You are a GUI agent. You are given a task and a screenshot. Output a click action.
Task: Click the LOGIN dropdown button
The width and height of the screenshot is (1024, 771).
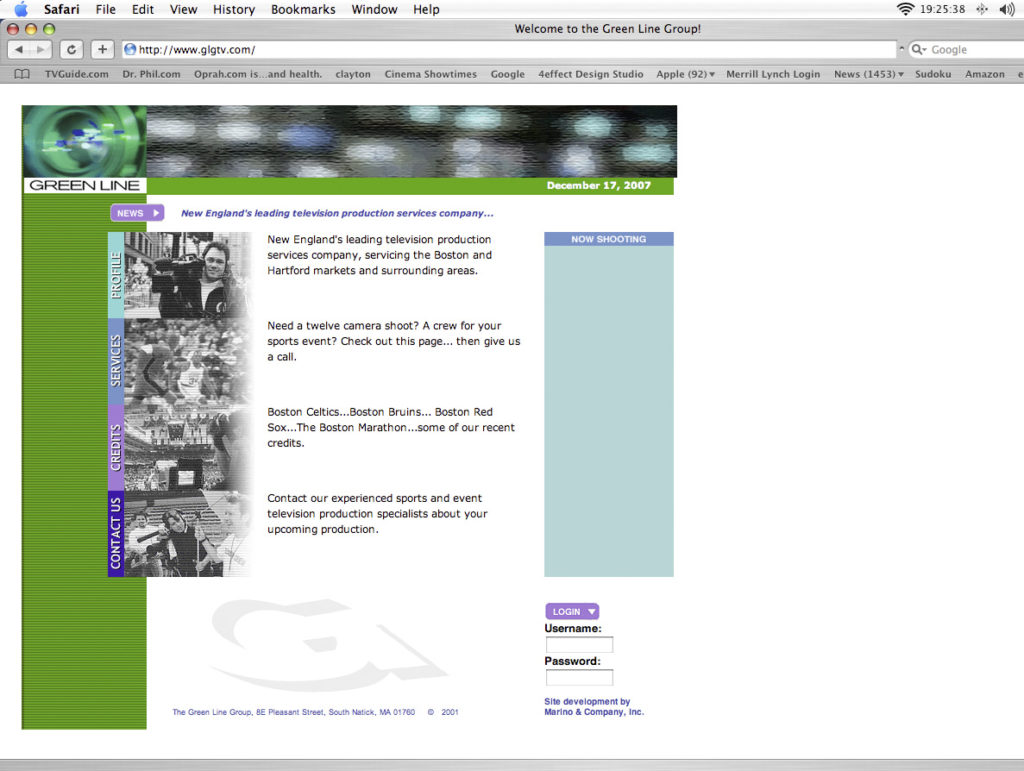(572, 612)
